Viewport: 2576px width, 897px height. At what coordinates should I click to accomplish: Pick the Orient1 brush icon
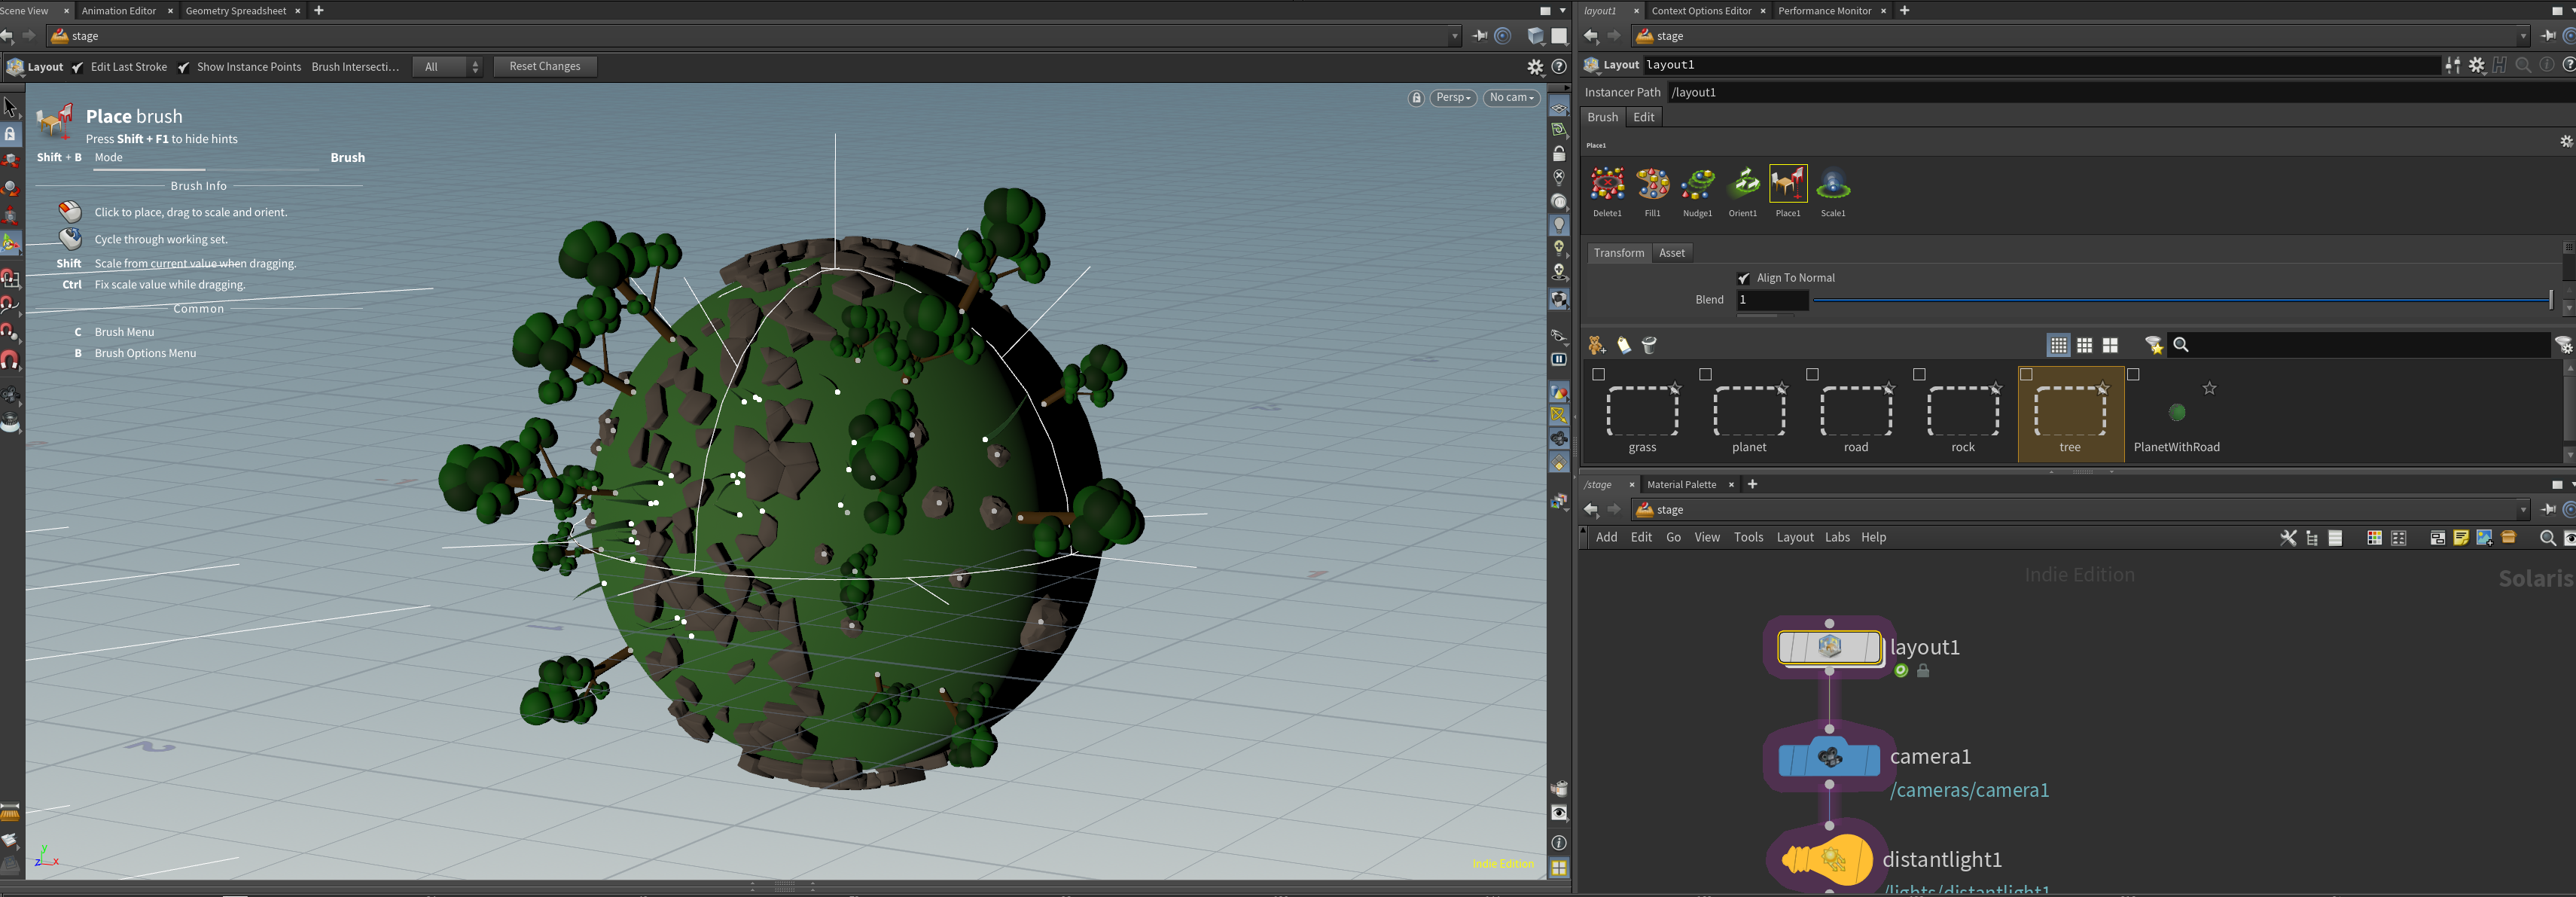1743,185
